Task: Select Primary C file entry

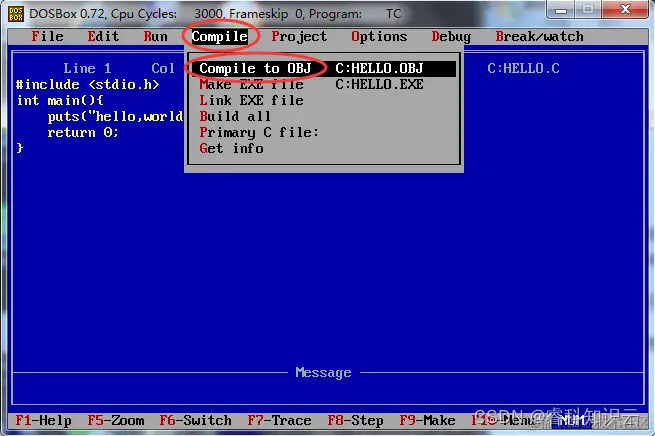Action: tap(259, 132)
